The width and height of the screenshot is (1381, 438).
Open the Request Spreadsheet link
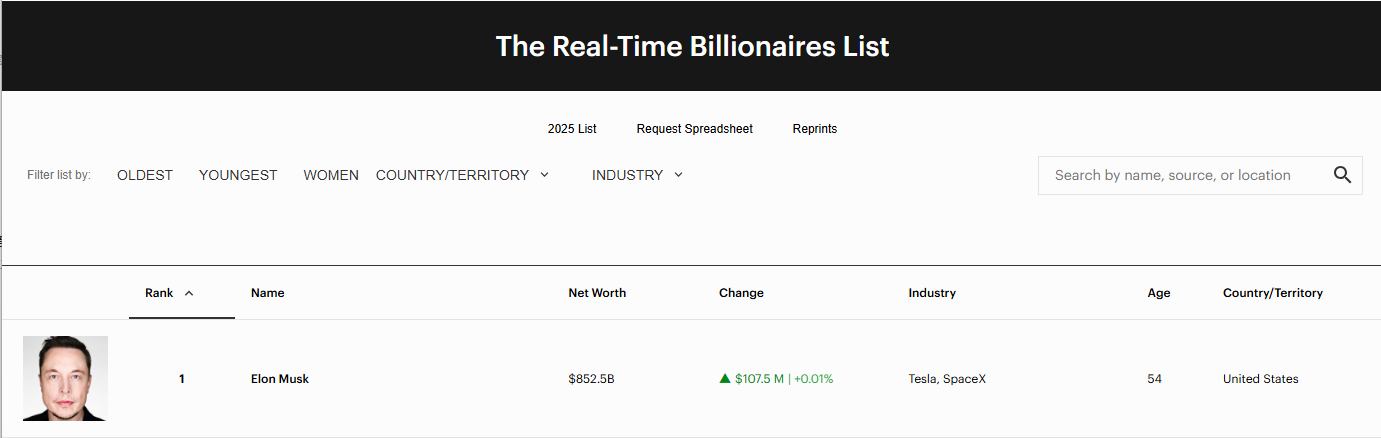(x=695, y=129)
